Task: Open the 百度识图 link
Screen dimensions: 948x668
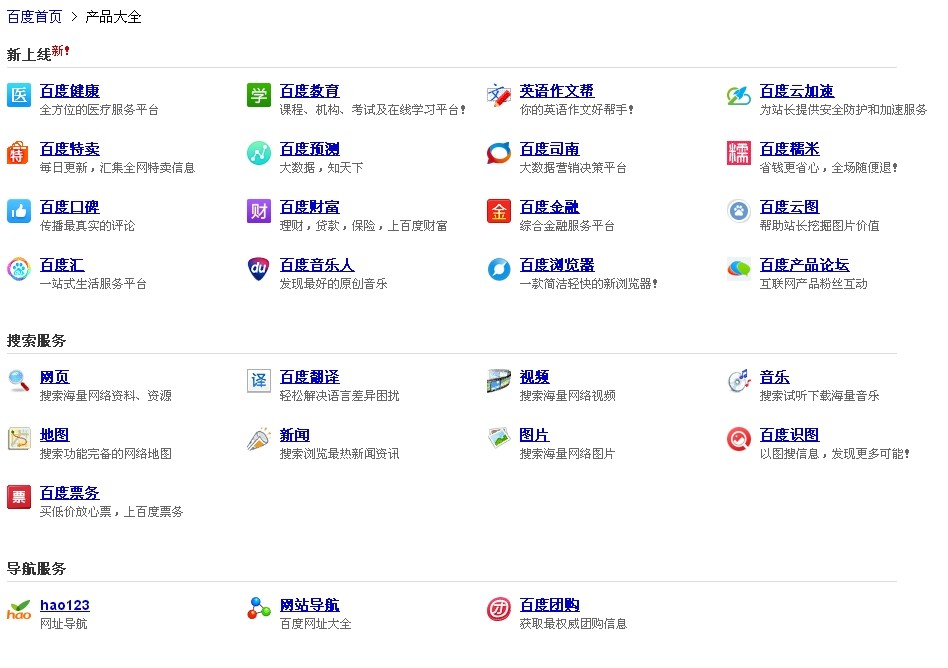Action: 790,435
